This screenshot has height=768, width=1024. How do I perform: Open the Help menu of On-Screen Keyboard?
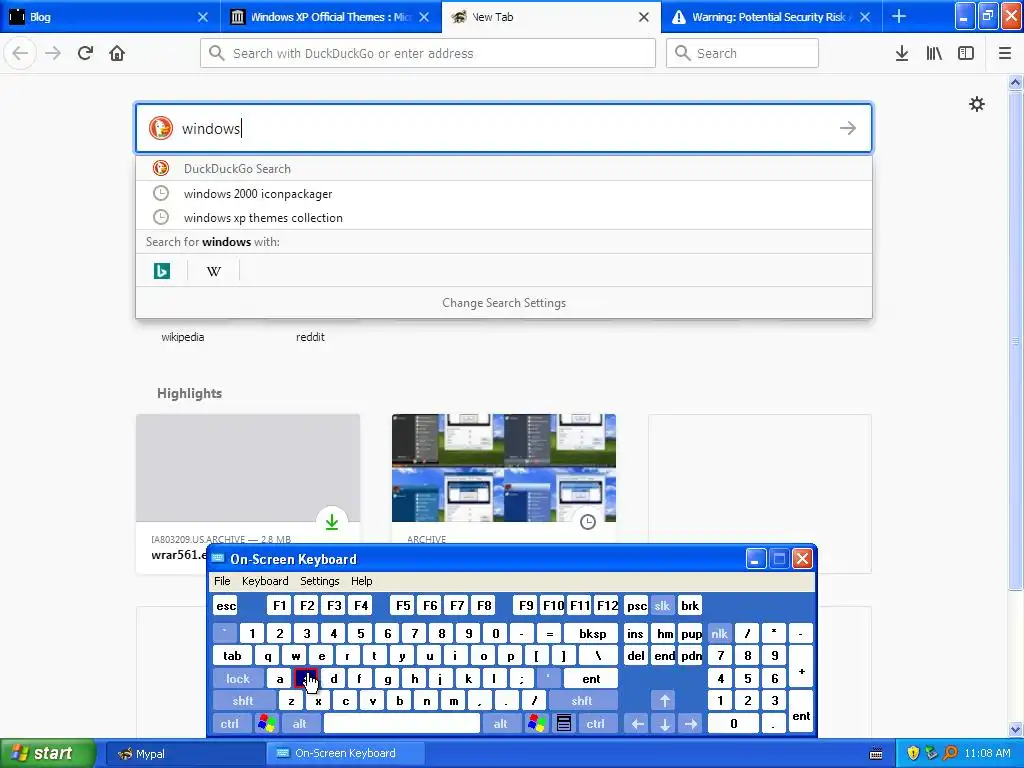[361, 581]
